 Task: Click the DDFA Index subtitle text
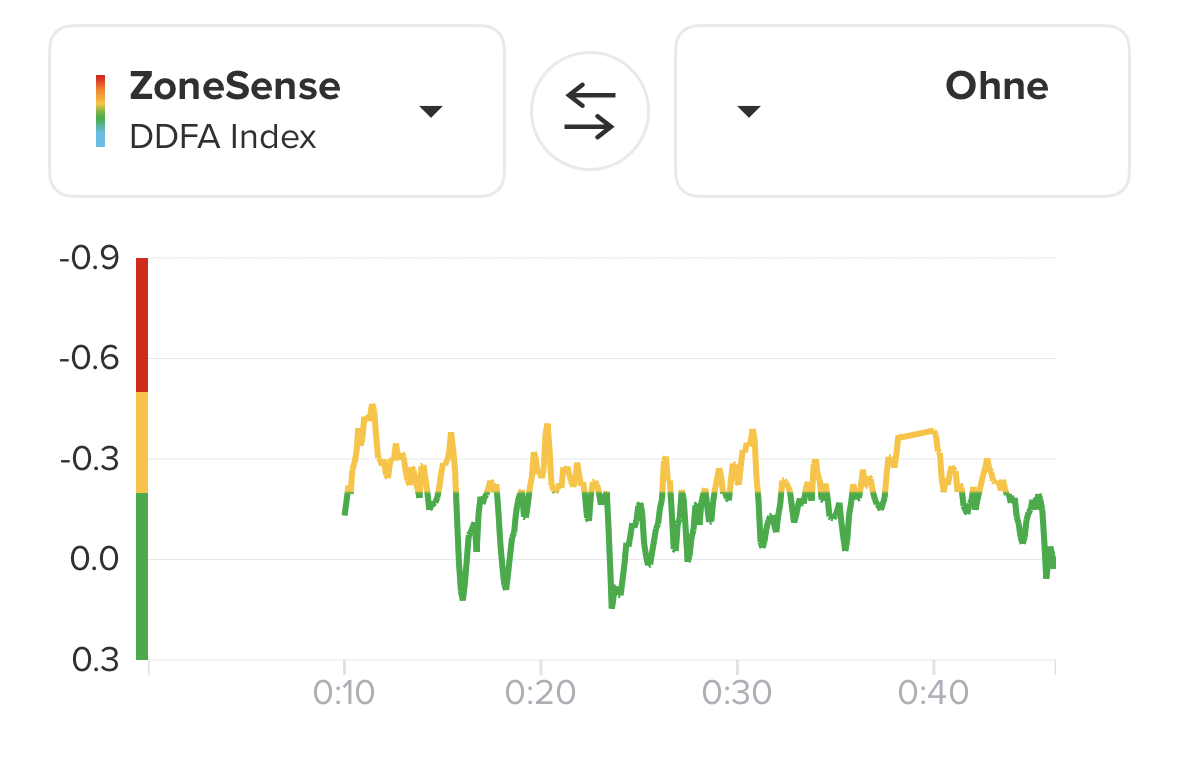(x=223, y=137)
